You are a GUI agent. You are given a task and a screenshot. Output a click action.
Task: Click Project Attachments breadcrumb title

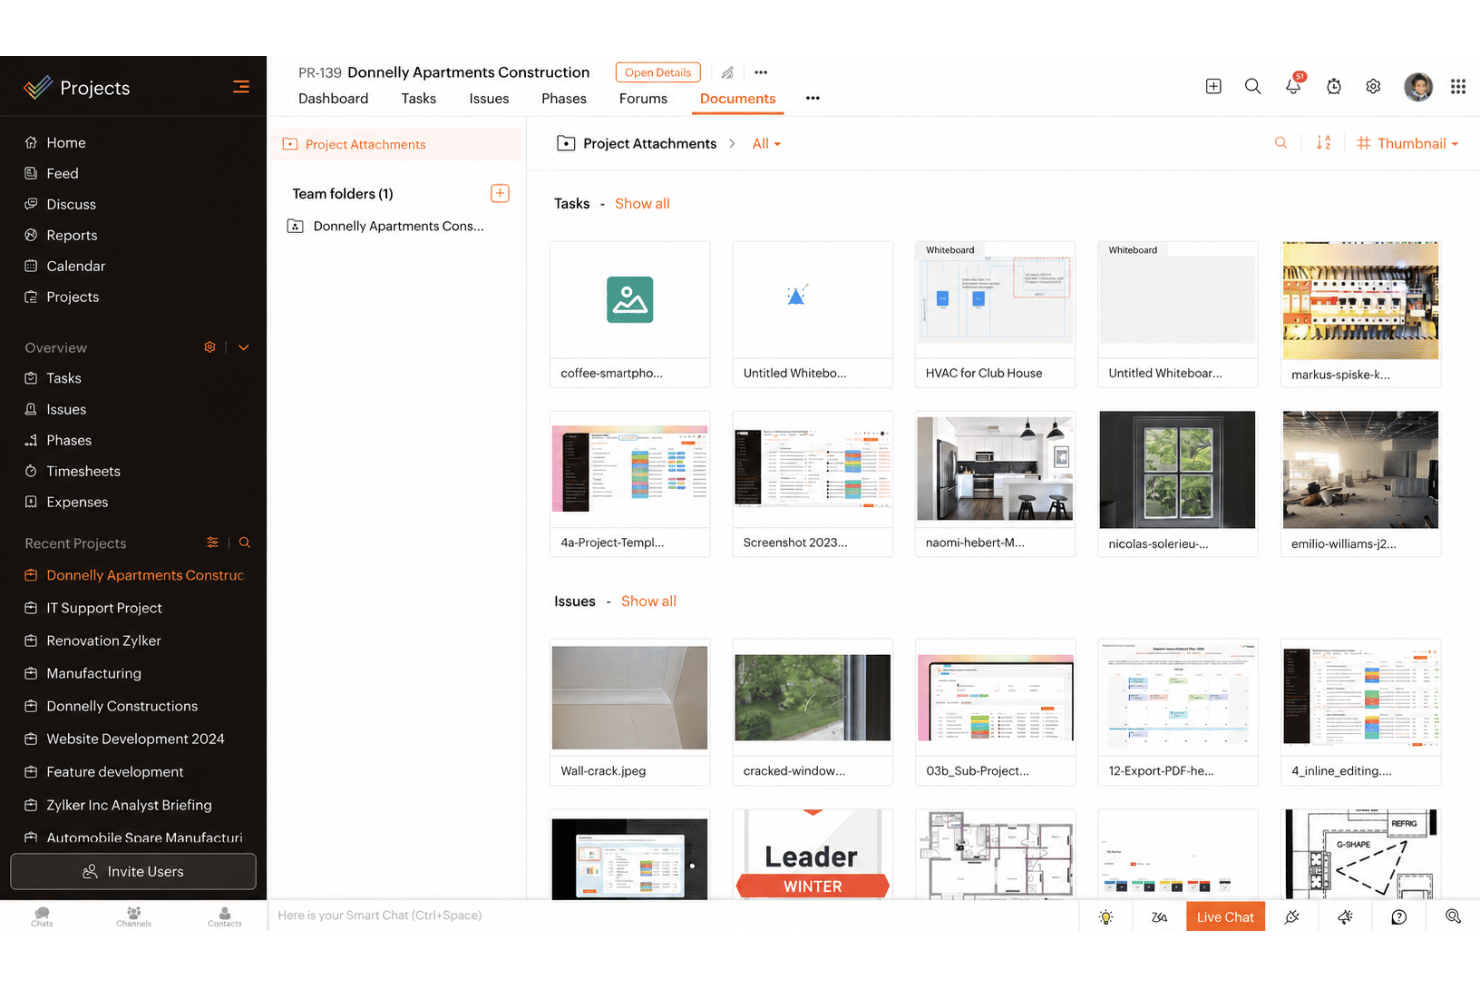tap(649, 143)
